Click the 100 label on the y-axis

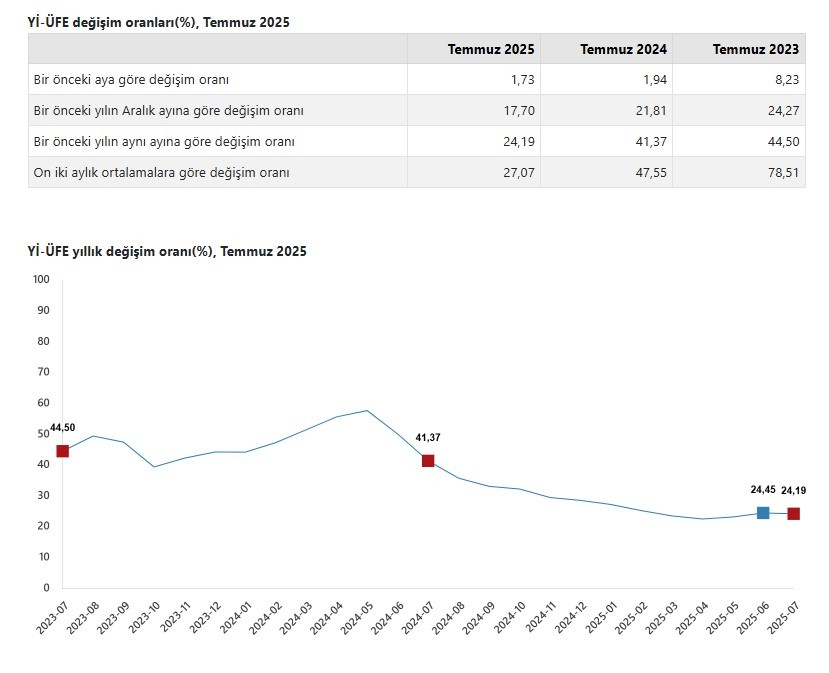[41, 279]
